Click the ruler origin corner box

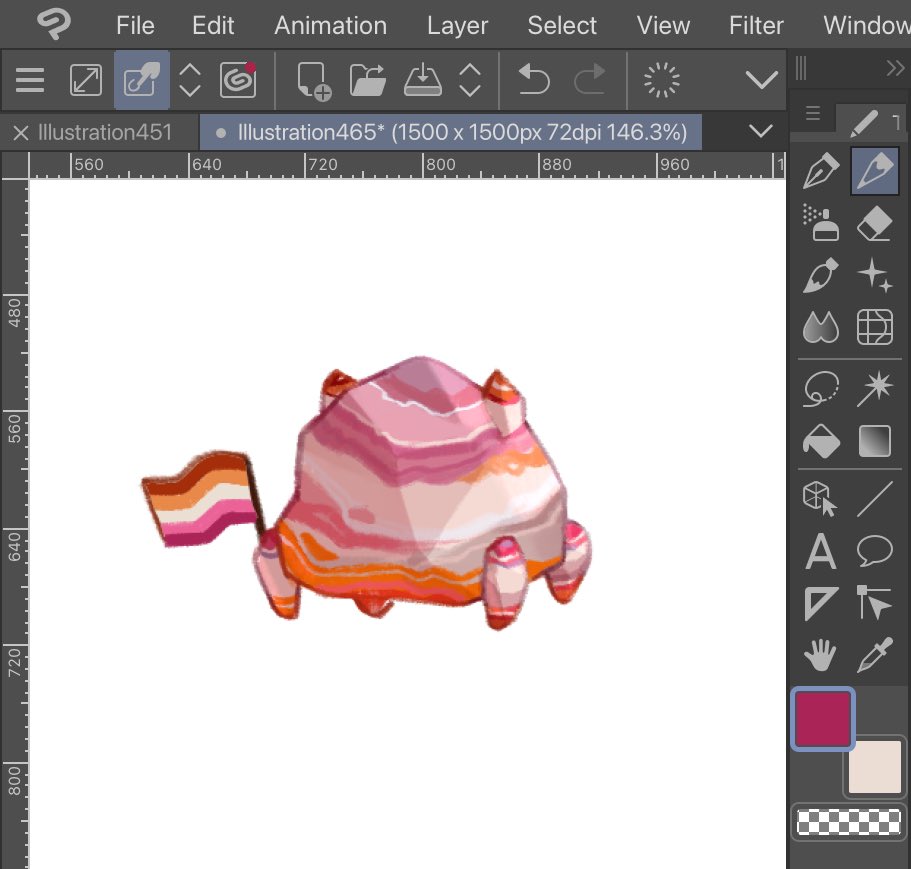(15, 166)
